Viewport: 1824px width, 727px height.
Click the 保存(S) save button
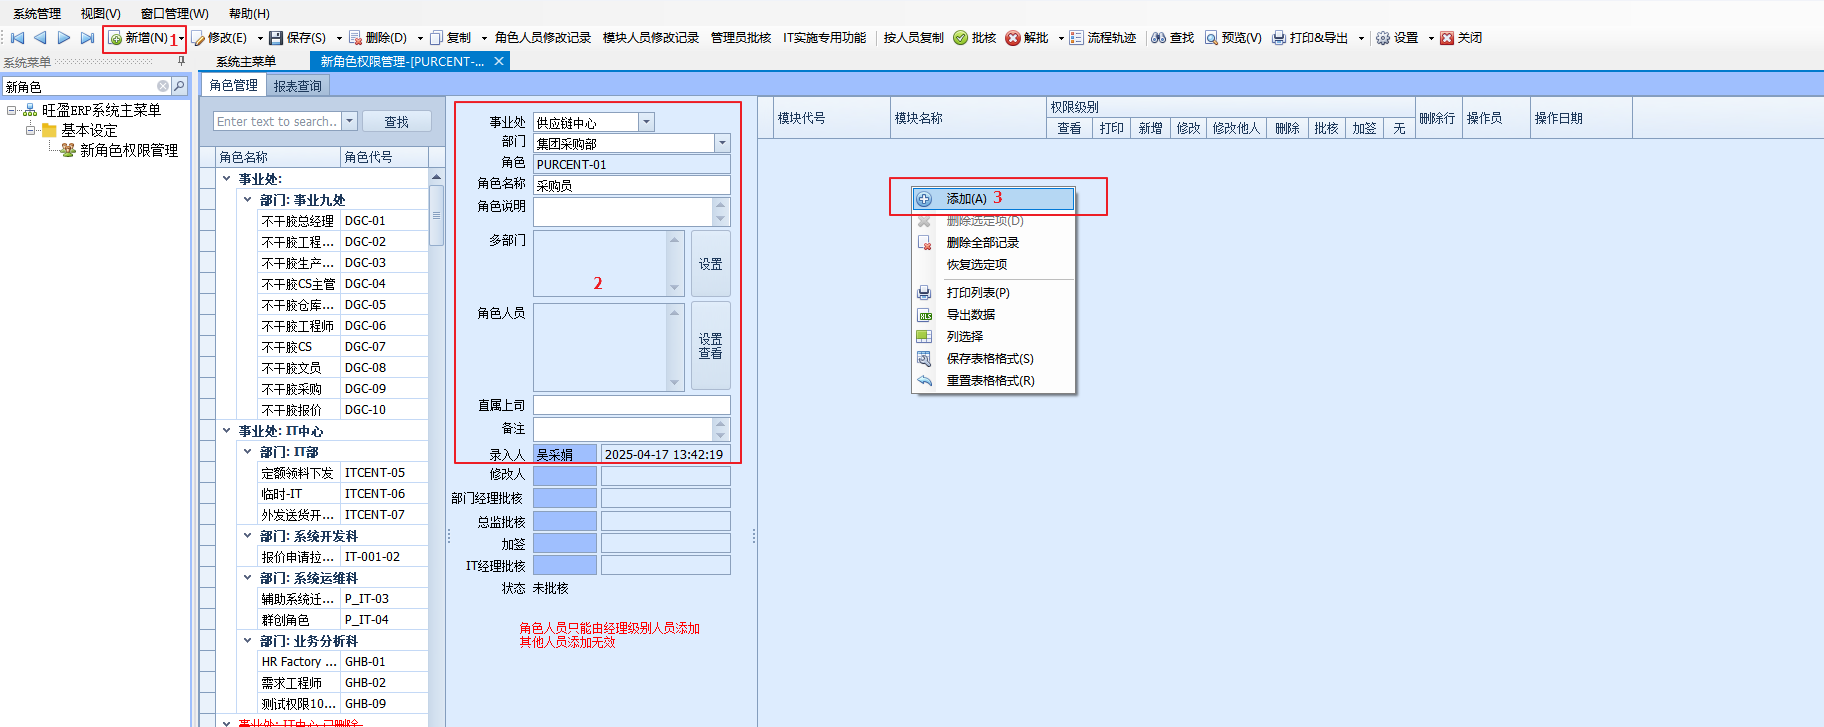tap(298, 38)
